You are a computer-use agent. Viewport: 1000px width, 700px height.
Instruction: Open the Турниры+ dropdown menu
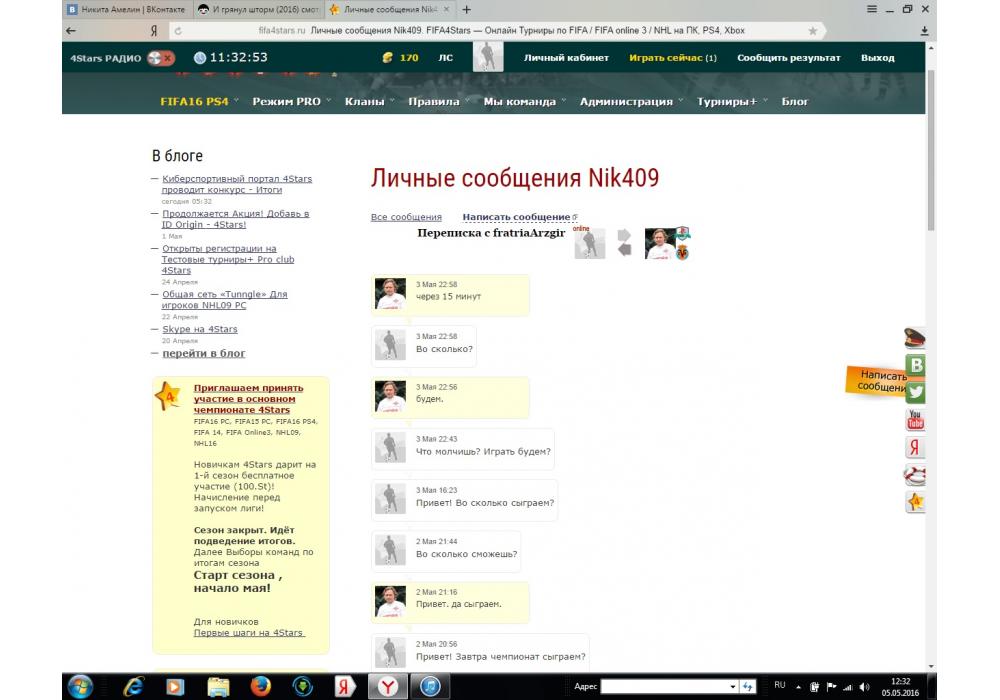[731, 101]
